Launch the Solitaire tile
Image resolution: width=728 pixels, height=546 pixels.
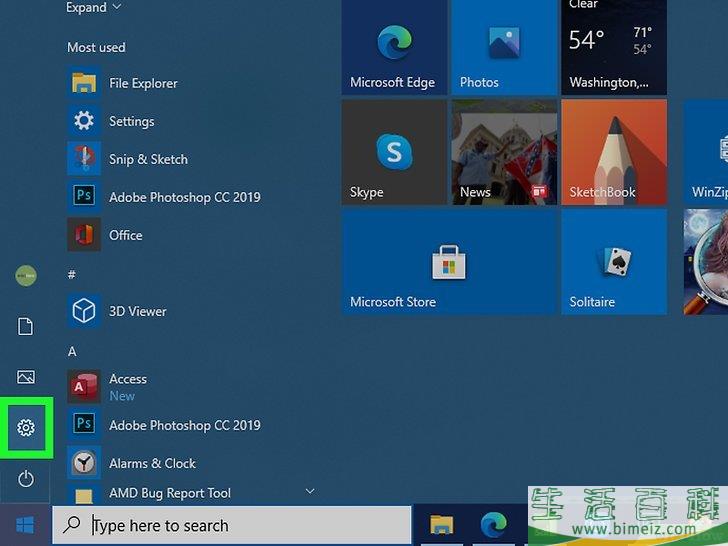(612, 262)
